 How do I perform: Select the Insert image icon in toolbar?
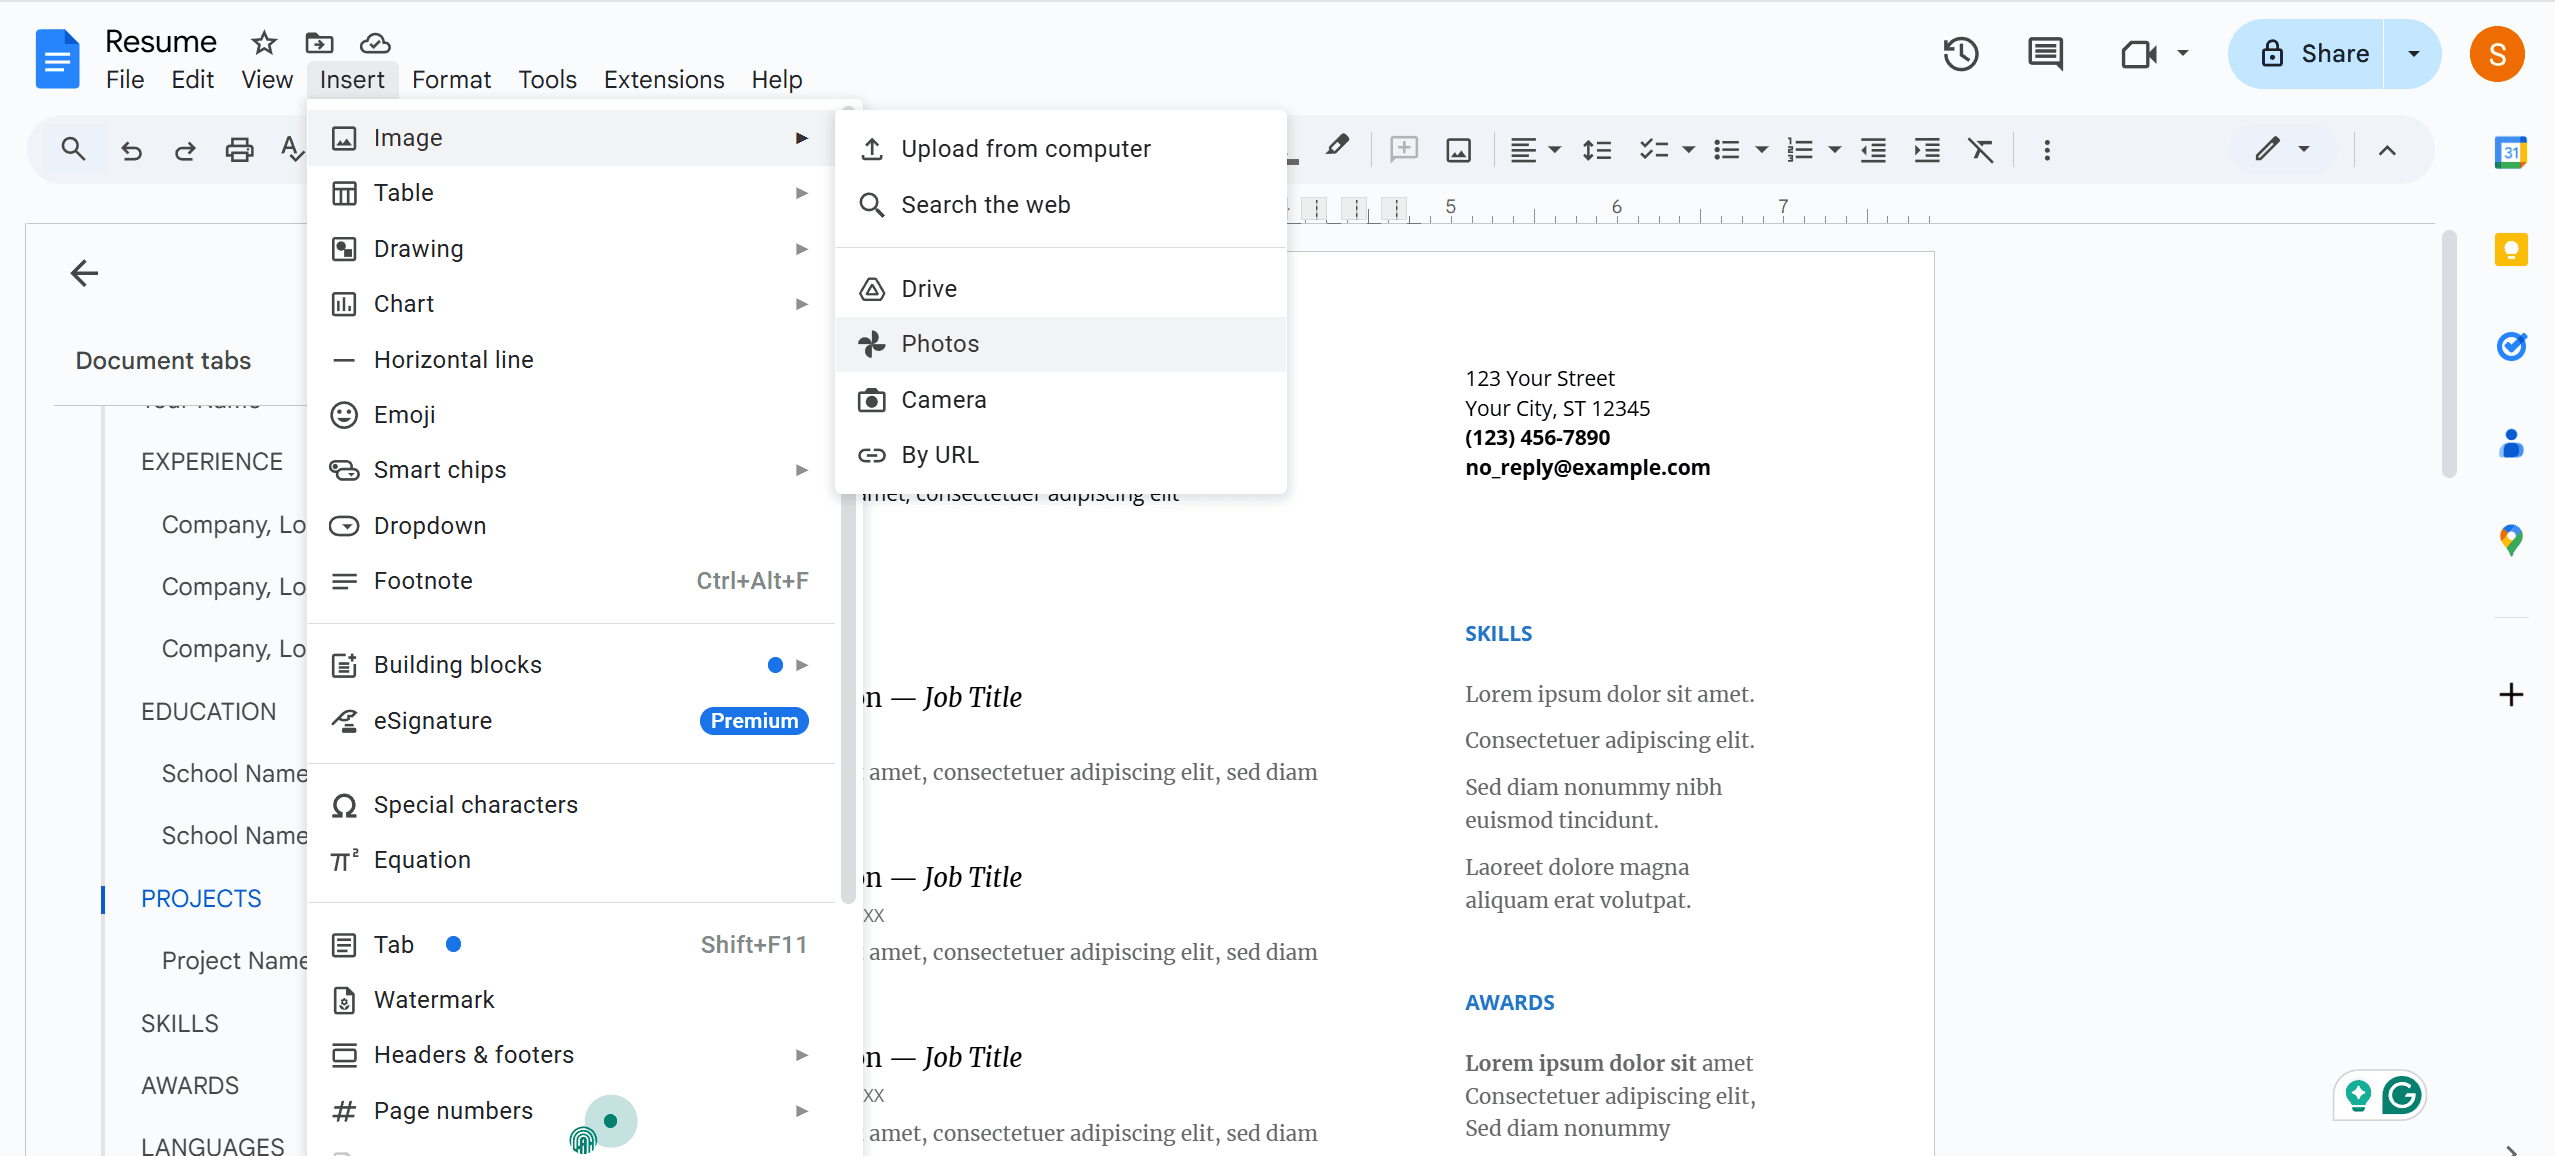1458,150
